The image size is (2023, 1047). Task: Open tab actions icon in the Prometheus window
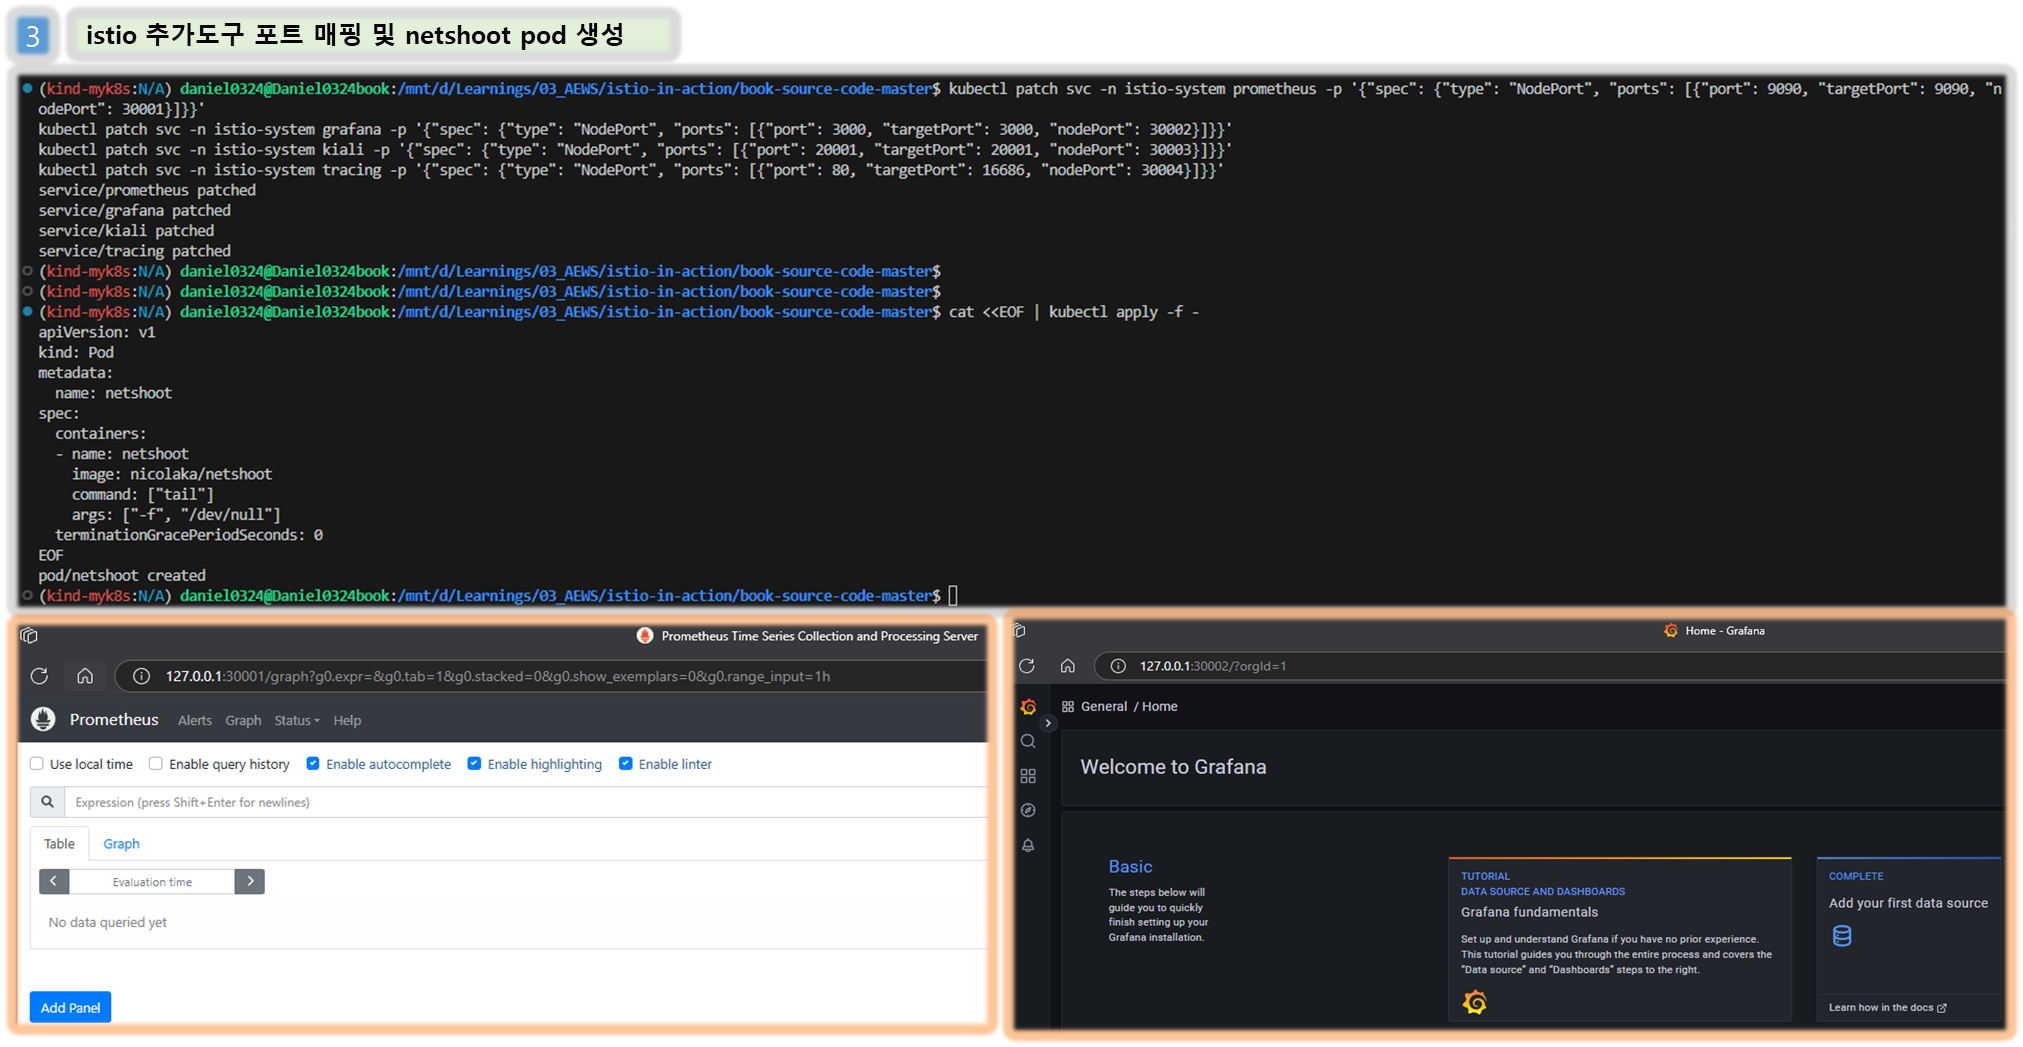tap(29, 635)
